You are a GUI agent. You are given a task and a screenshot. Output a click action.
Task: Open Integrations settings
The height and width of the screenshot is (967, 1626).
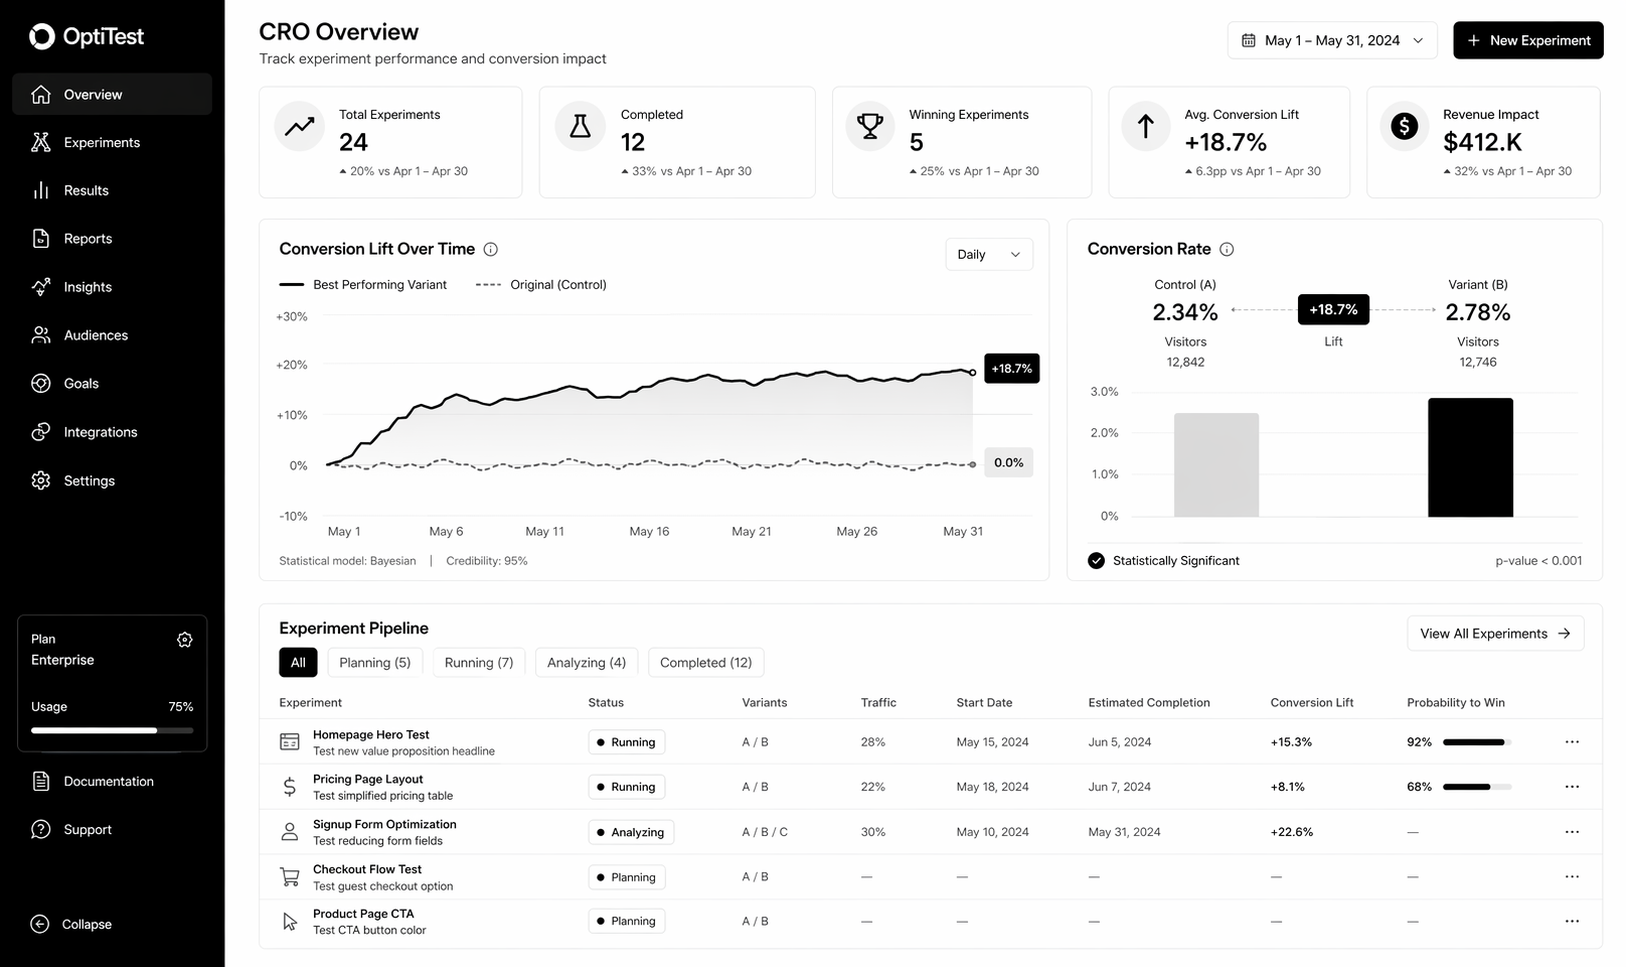pos(100,431)
